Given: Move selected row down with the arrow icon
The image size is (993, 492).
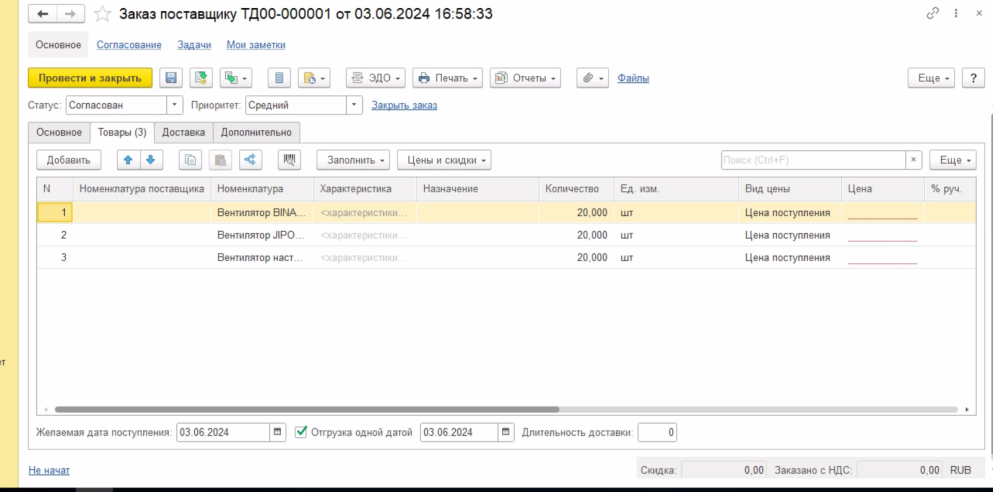Looking at the screenshot, I should pos(150,160).
